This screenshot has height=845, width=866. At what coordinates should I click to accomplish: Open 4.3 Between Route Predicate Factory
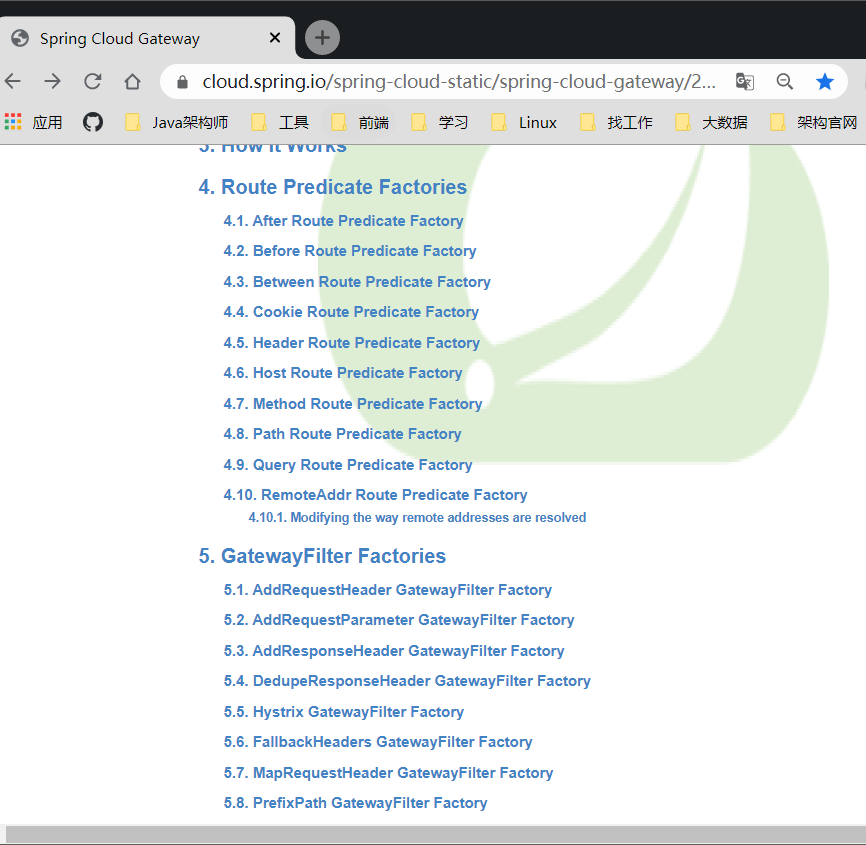pyautogui.click(x=357, y=282)
